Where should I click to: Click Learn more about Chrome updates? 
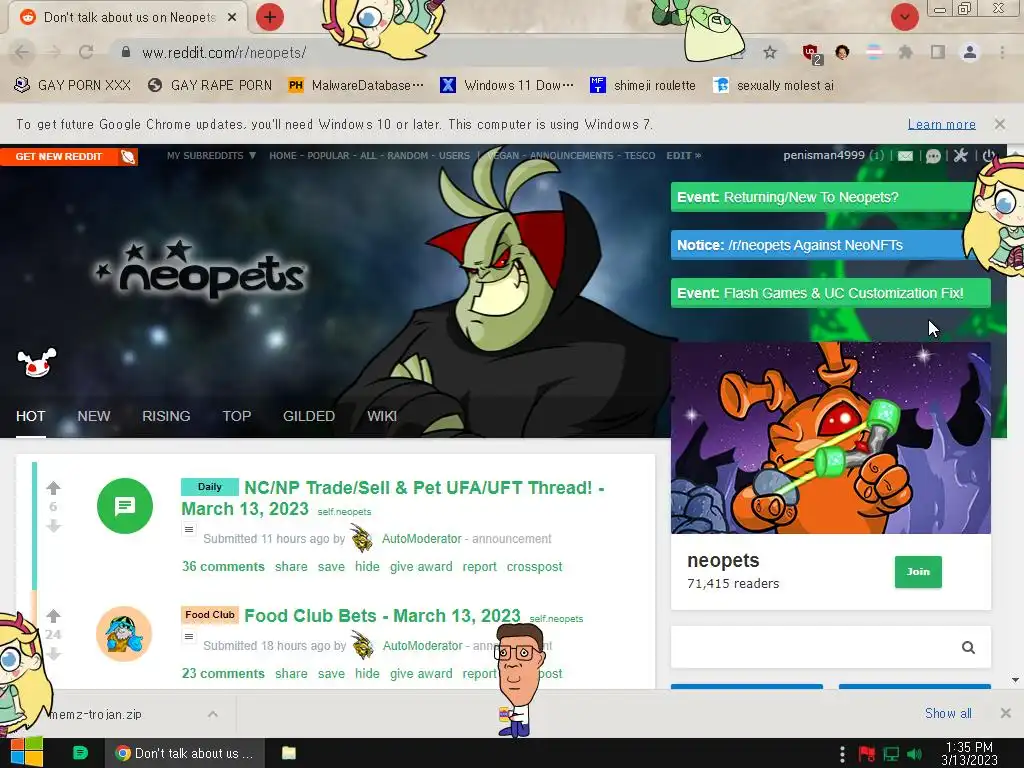pyautogui.click(x=941, y=124)
